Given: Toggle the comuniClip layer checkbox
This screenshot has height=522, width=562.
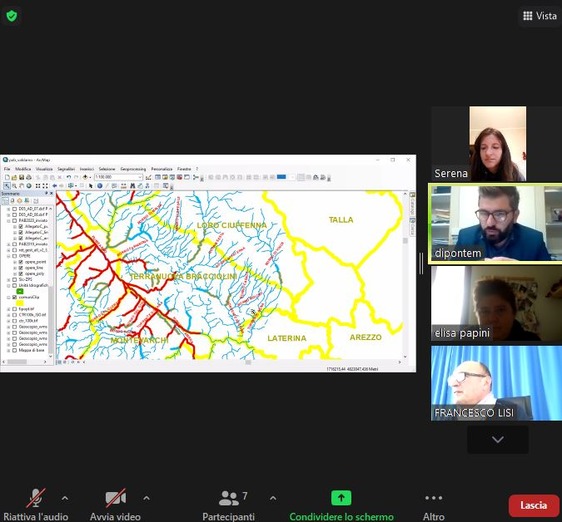Looking at the screenshot, I should click(x=15, y=297).
